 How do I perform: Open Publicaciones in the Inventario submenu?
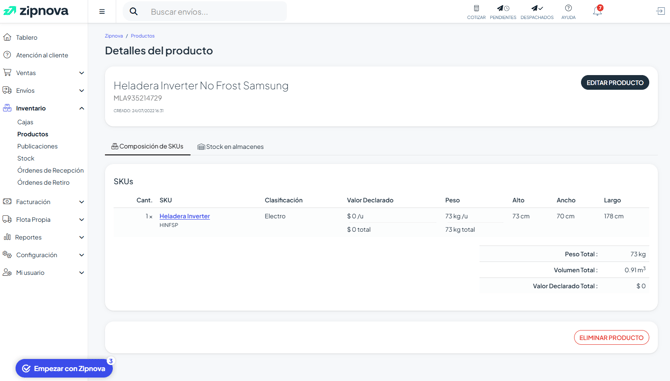tap(37, 146)
